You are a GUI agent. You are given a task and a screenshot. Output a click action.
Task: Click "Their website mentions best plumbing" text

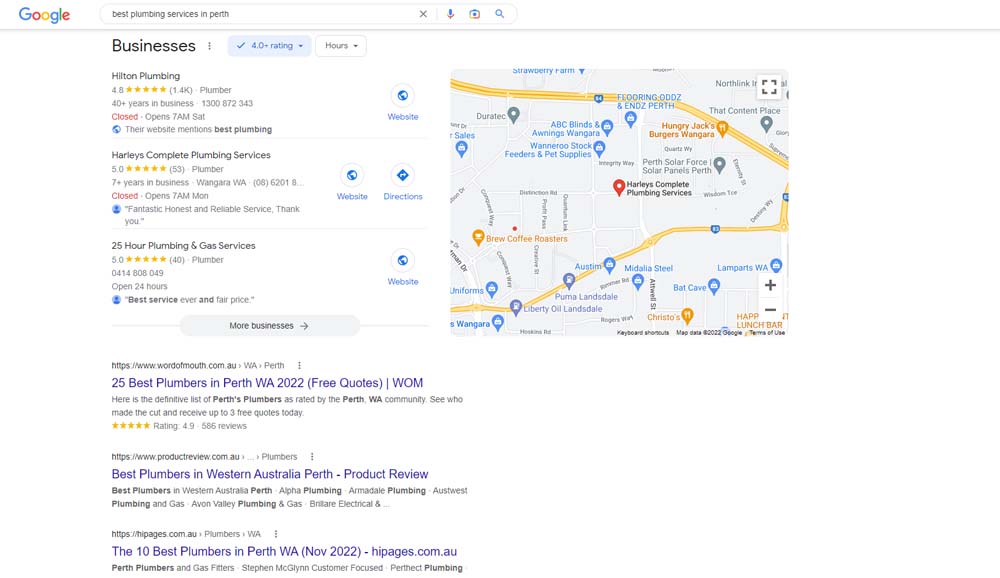[198, 130]
